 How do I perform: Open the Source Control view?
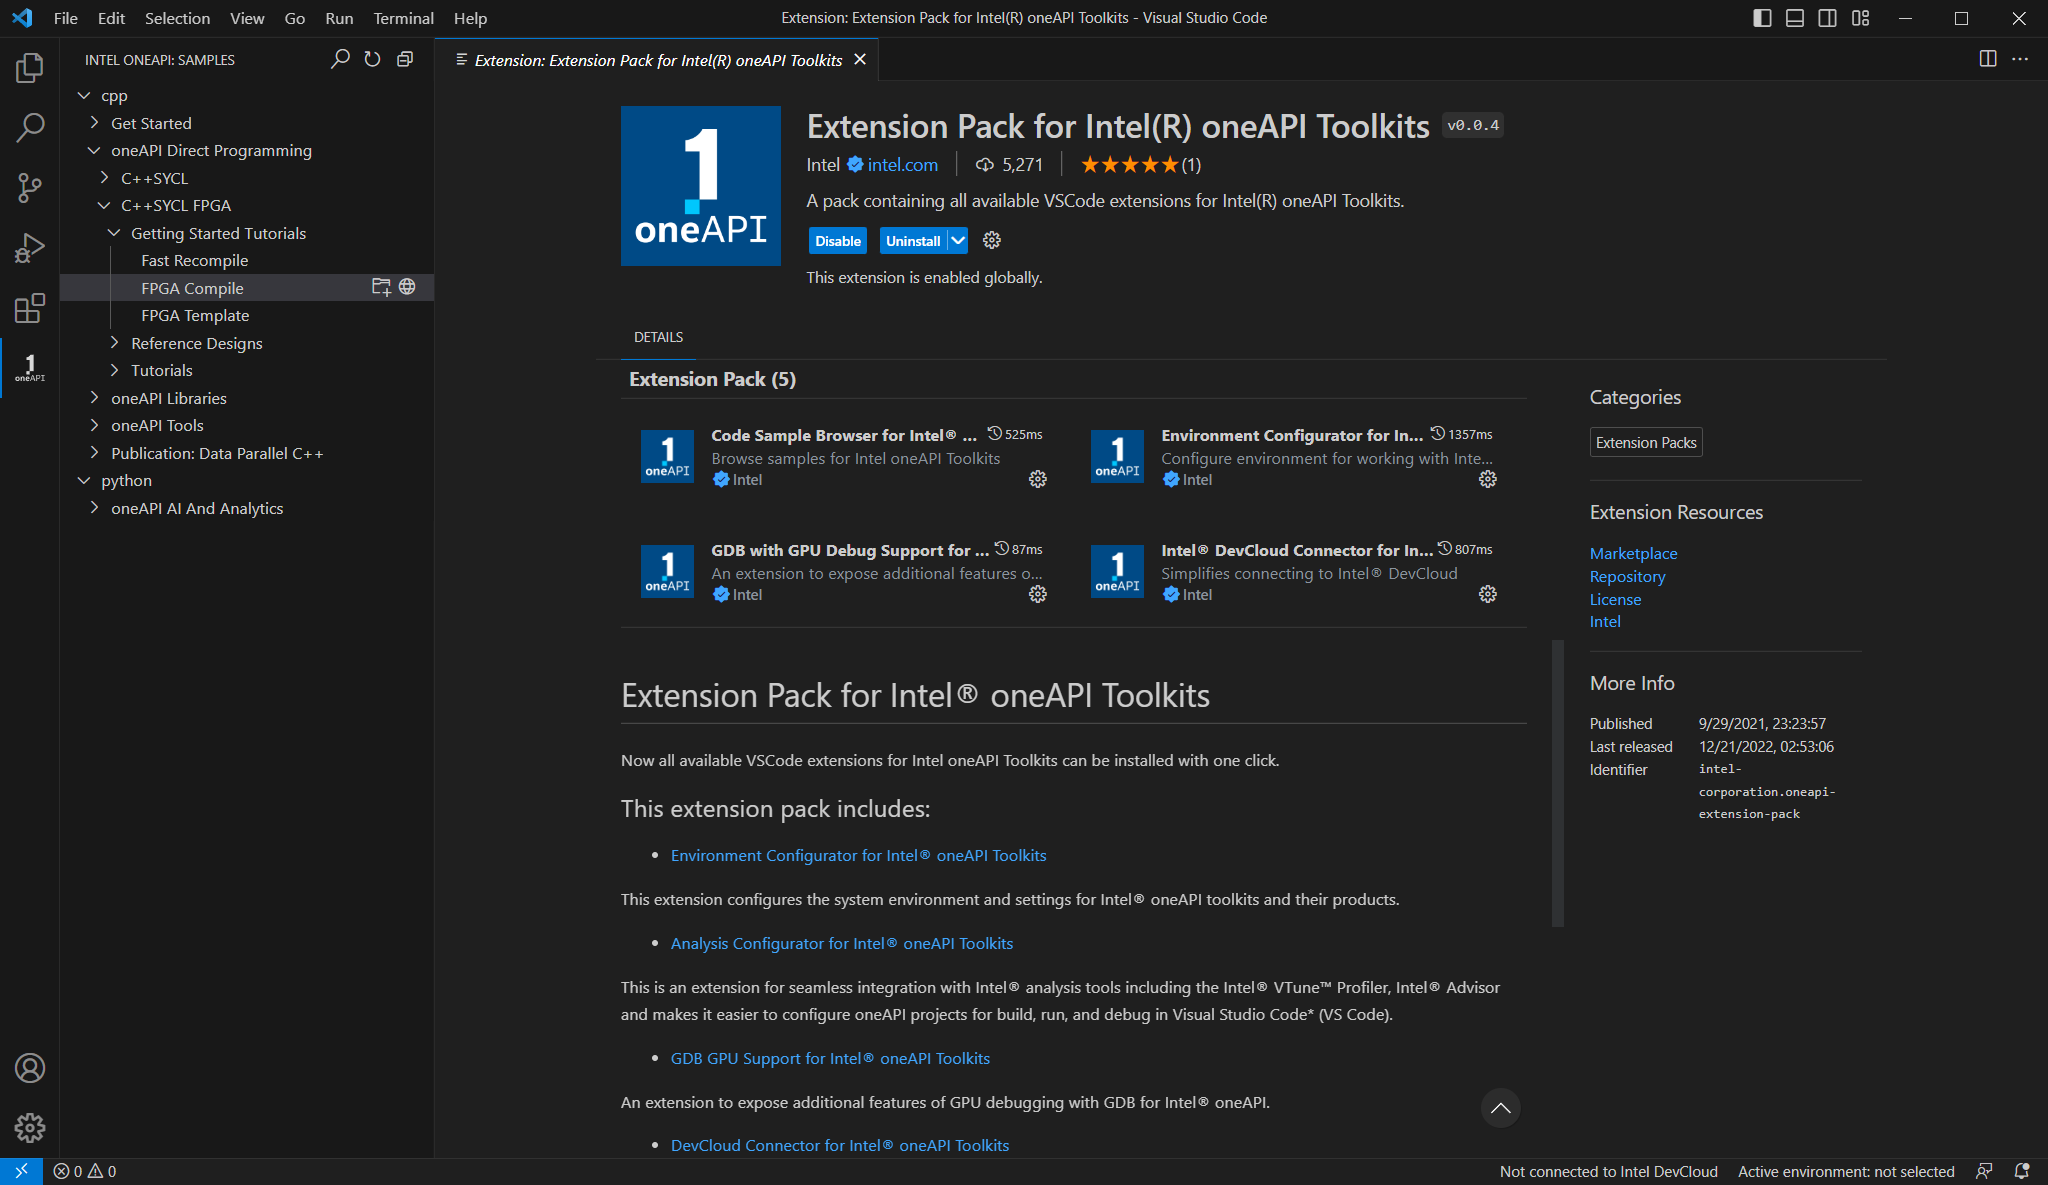tap(30, 187)
